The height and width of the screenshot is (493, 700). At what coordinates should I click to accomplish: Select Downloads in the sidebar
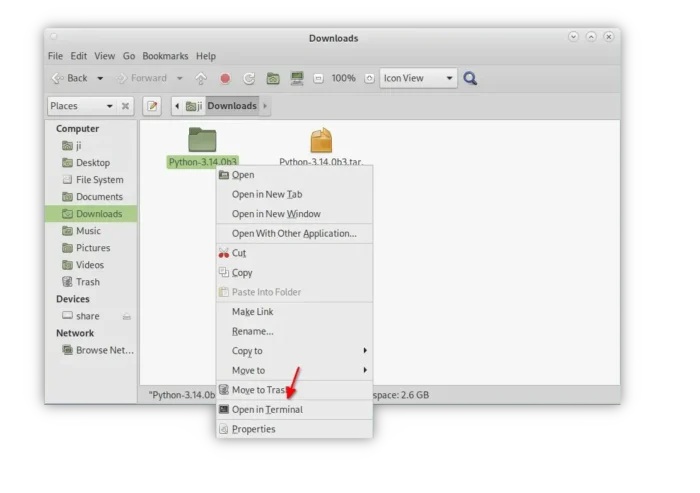pos(91,213)
